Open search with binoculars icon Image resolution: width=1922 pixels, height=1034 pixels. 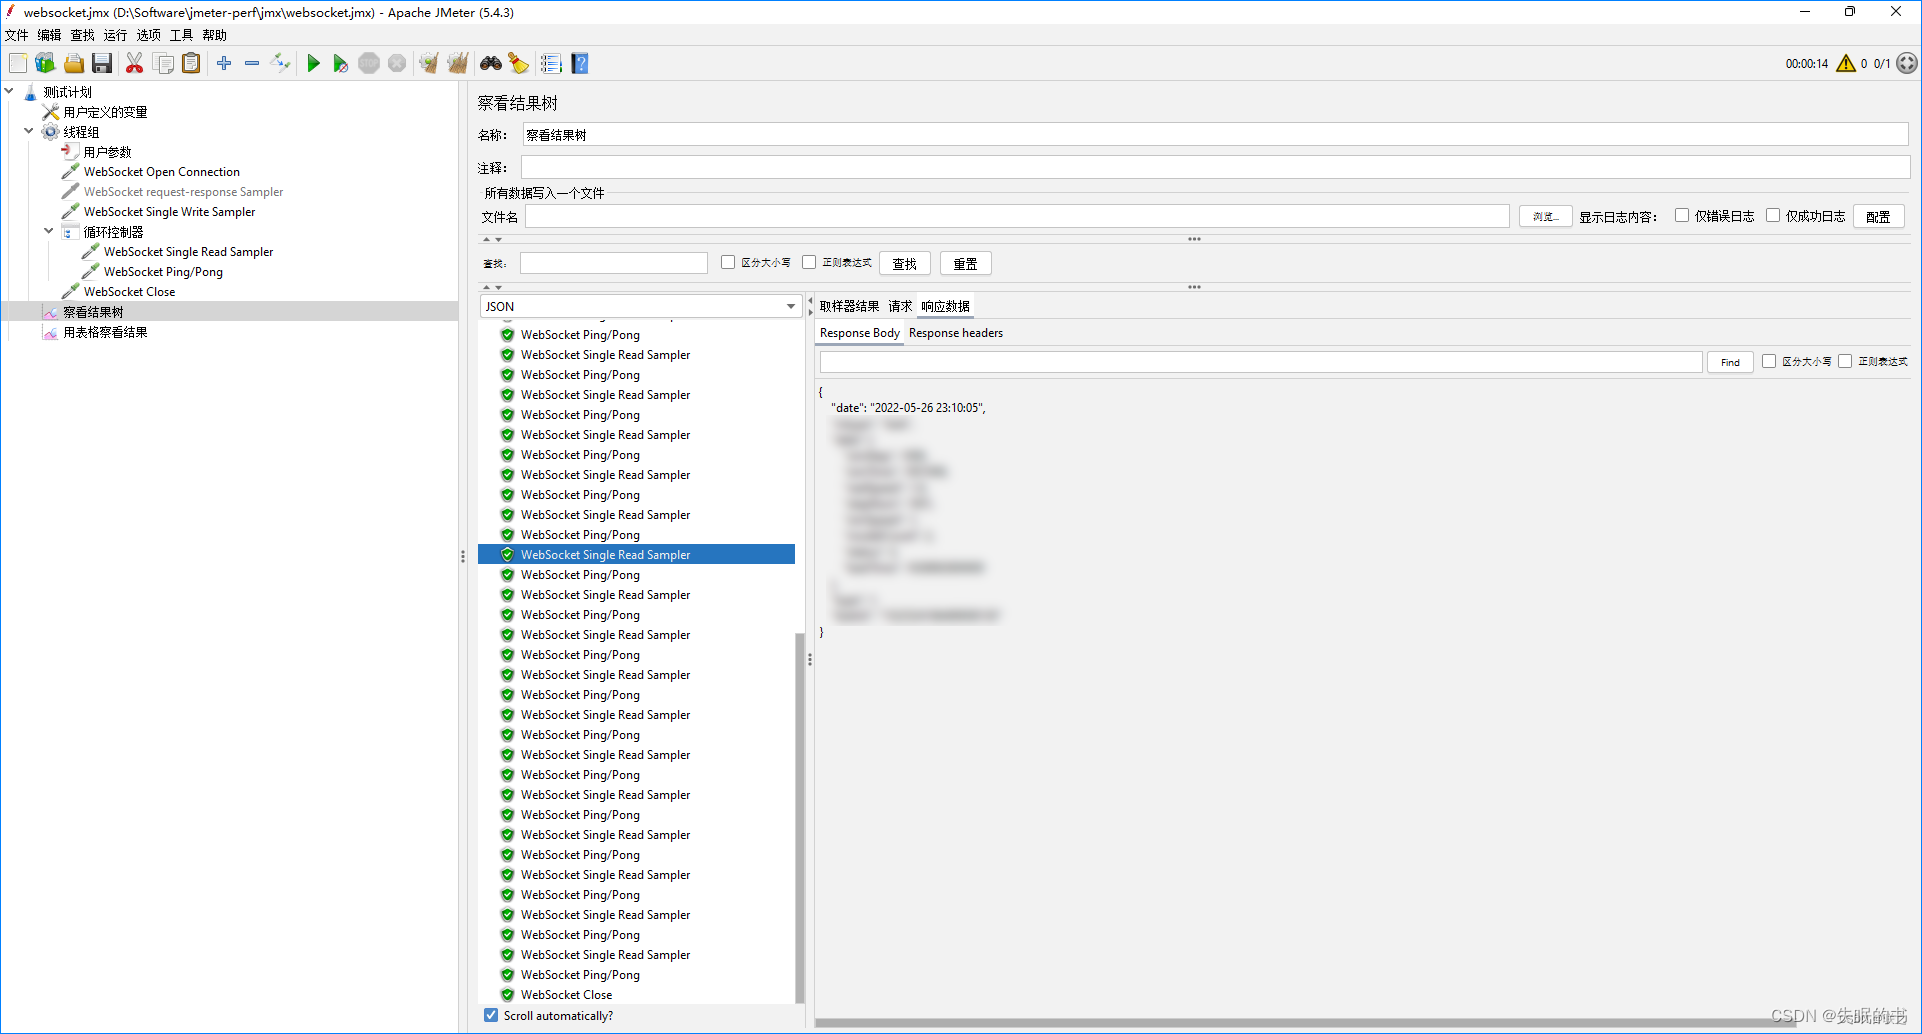pos(491,64)
